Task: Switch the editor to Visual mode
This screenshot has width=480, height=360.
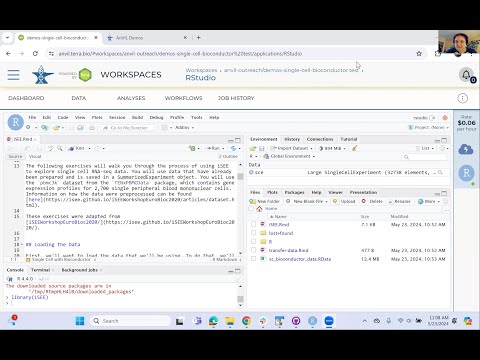Action: [35, 156]
